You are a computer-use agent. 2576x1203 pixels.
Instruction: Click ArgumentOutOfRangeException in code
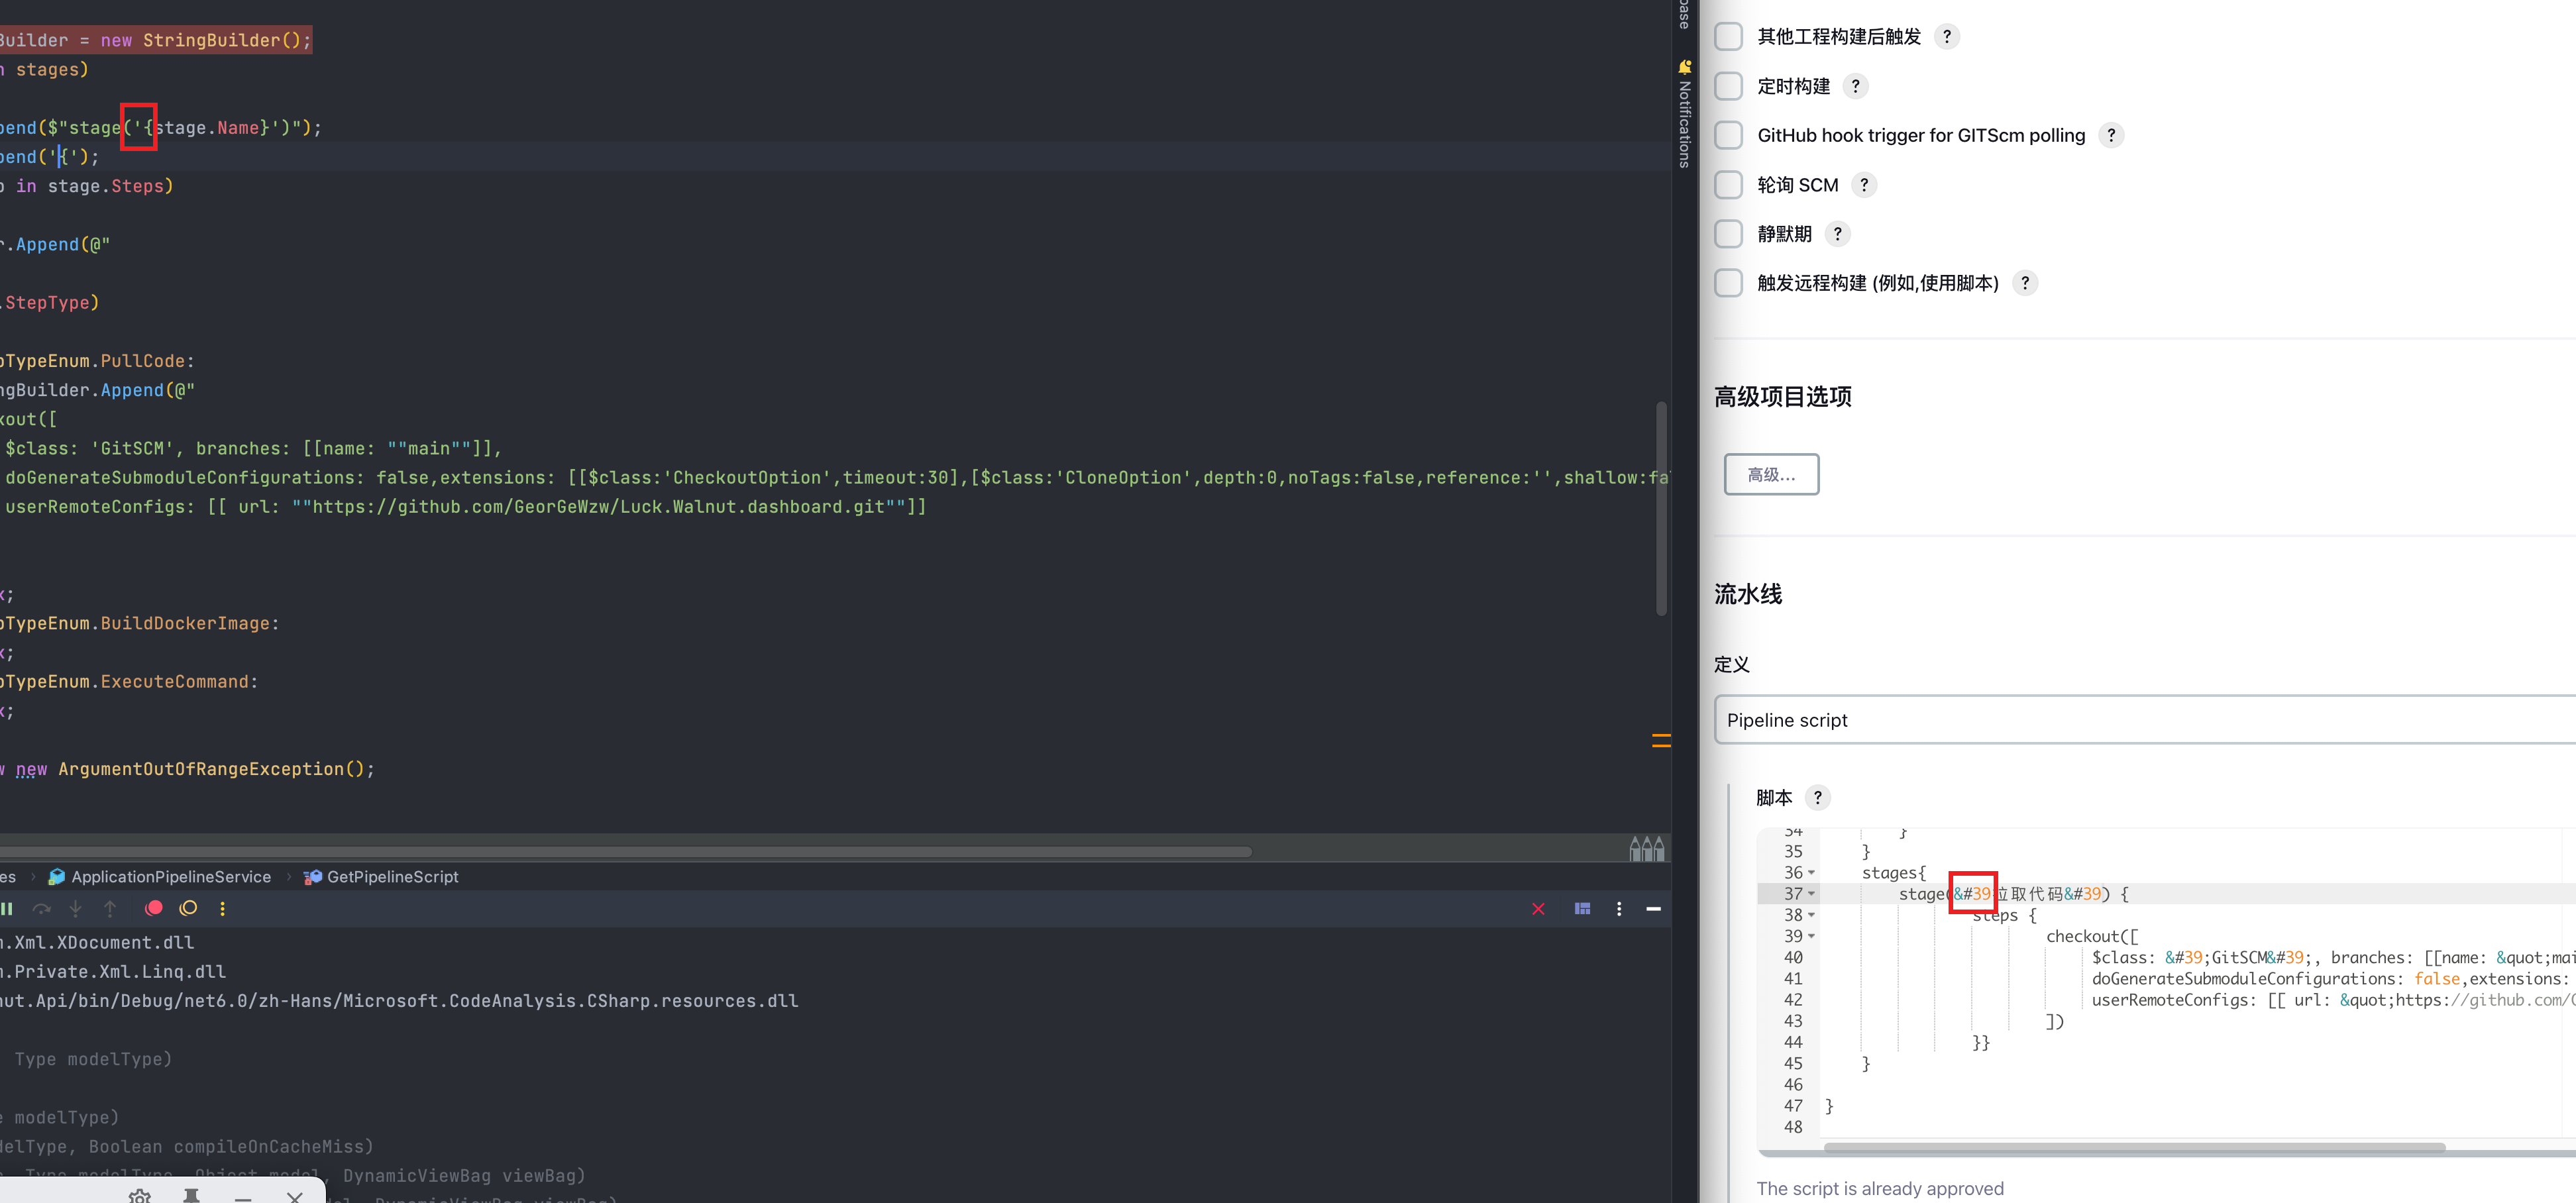(200, 769)
